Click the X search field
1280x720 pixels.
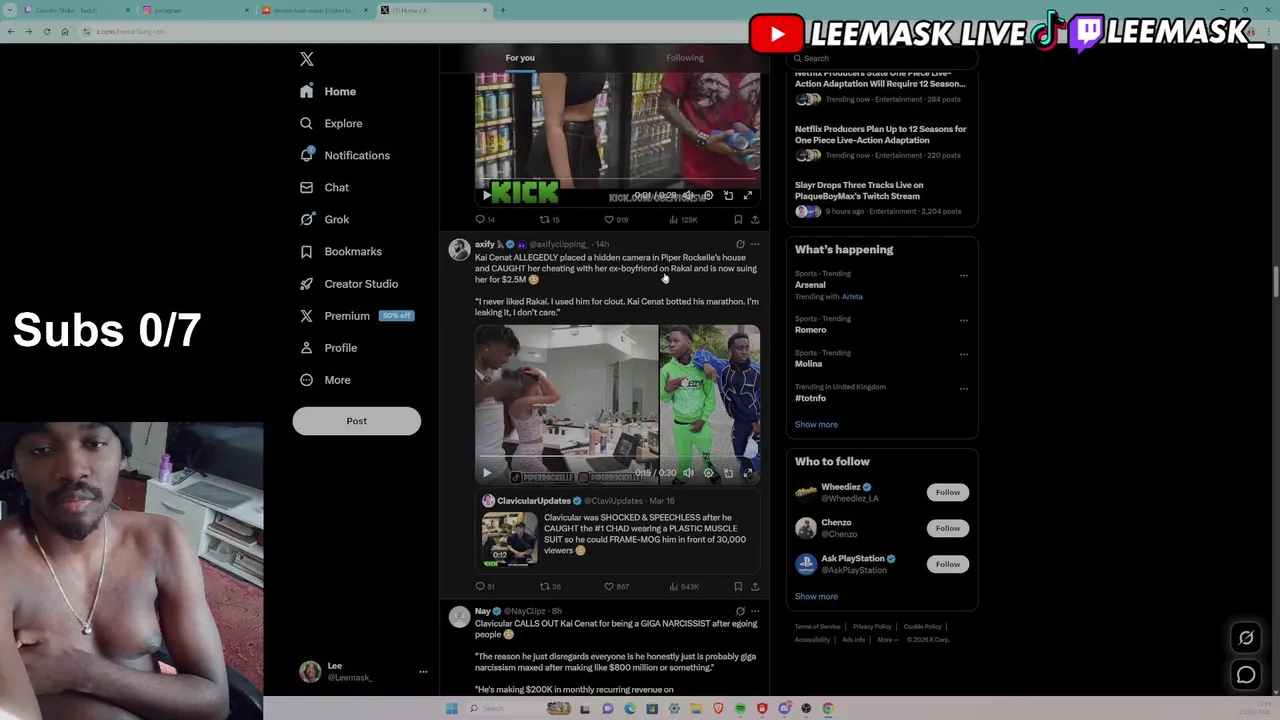[880, 58]
